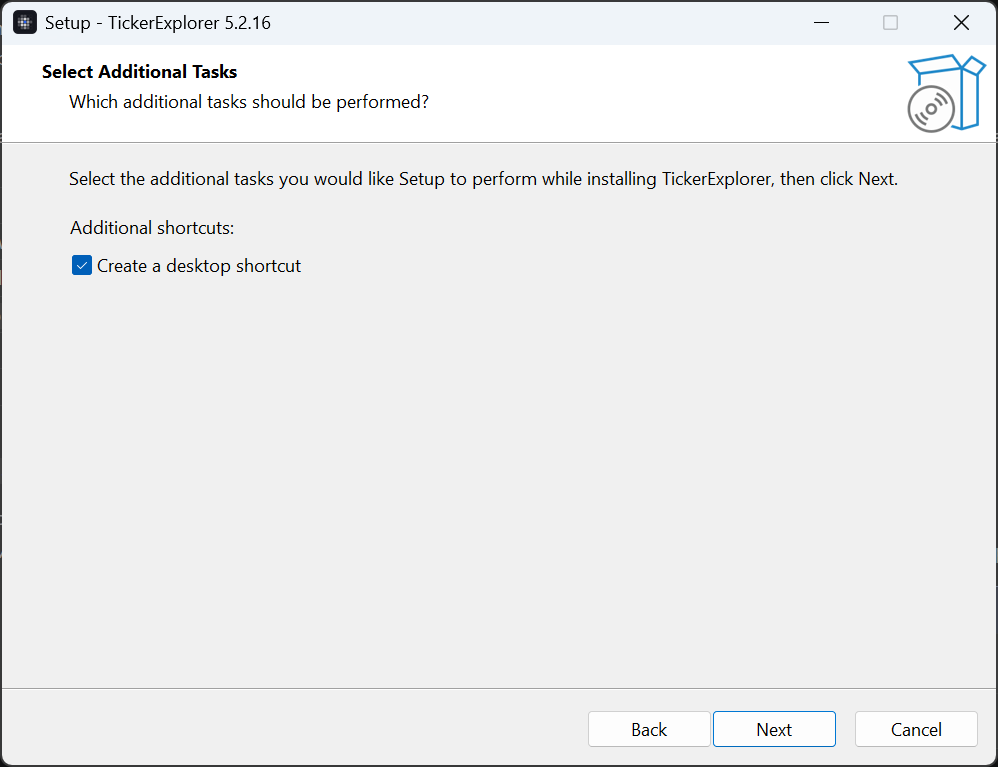
Task: Click the disabled maximize button
Action: pyautogui.click(x=890, y=23)
